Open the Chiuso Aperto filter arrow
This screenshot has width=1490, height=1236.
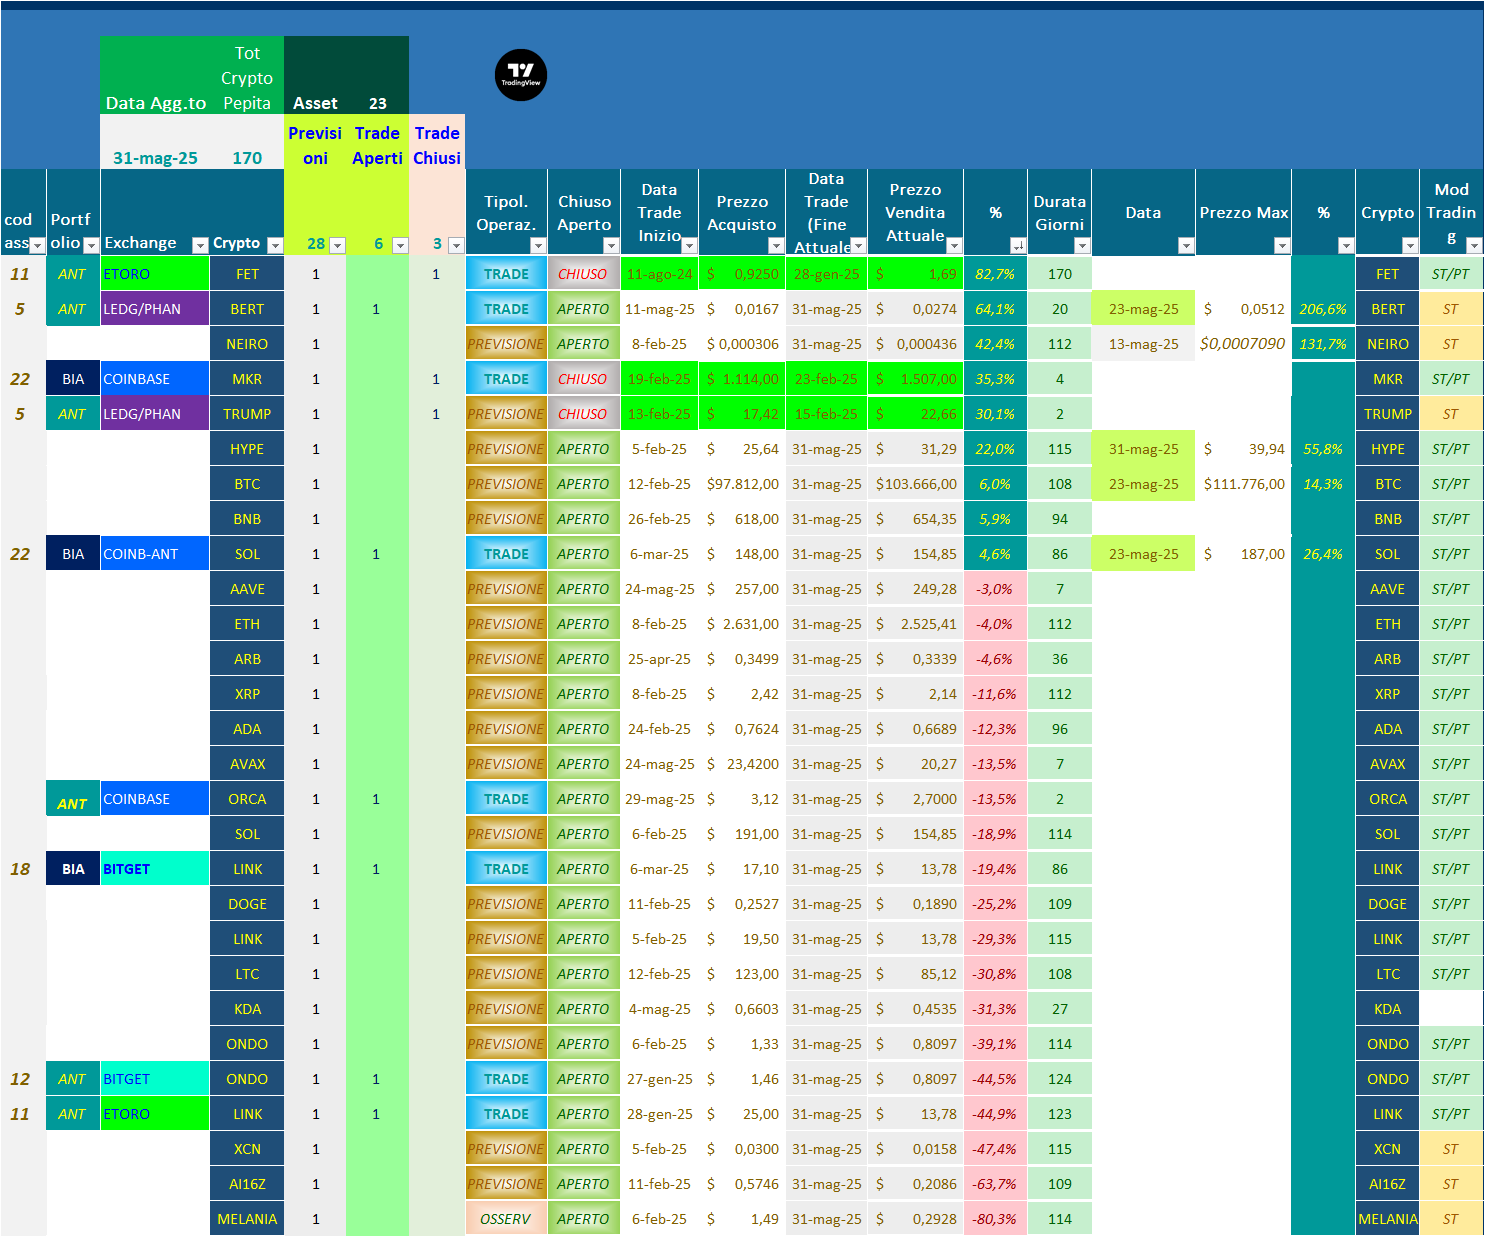(611, 246)
